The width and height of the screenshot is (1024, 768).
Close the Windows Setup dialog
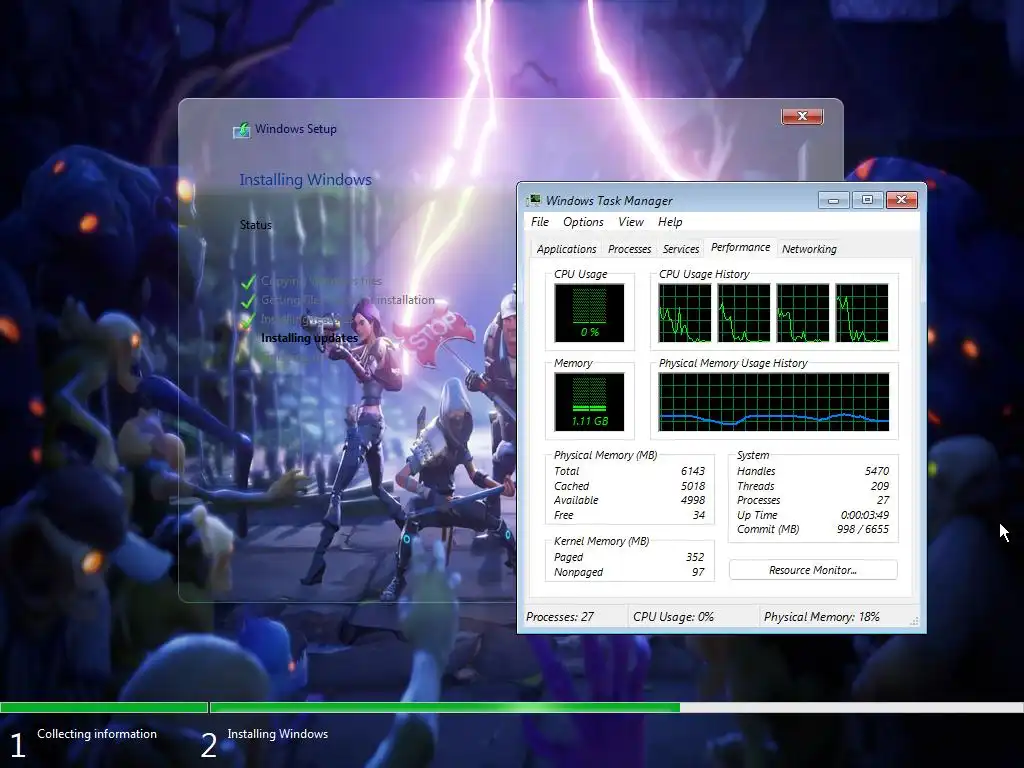803,116
